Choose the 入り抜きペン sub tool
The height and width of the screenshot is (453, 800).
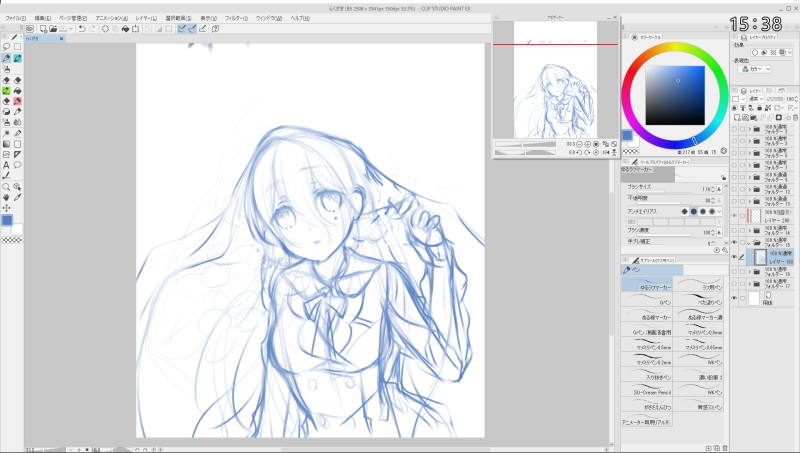[646, 374]
